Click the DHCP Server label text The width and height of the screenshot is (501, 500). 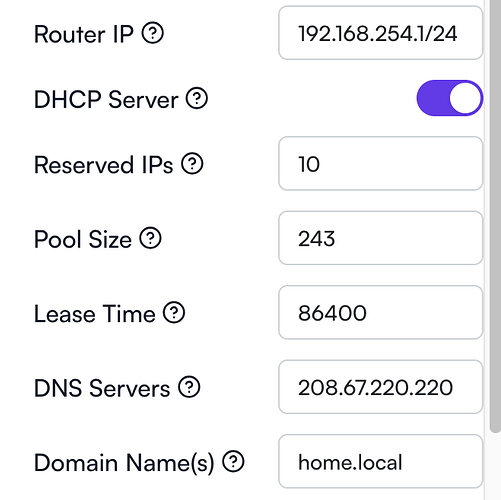tap(106, 100)
